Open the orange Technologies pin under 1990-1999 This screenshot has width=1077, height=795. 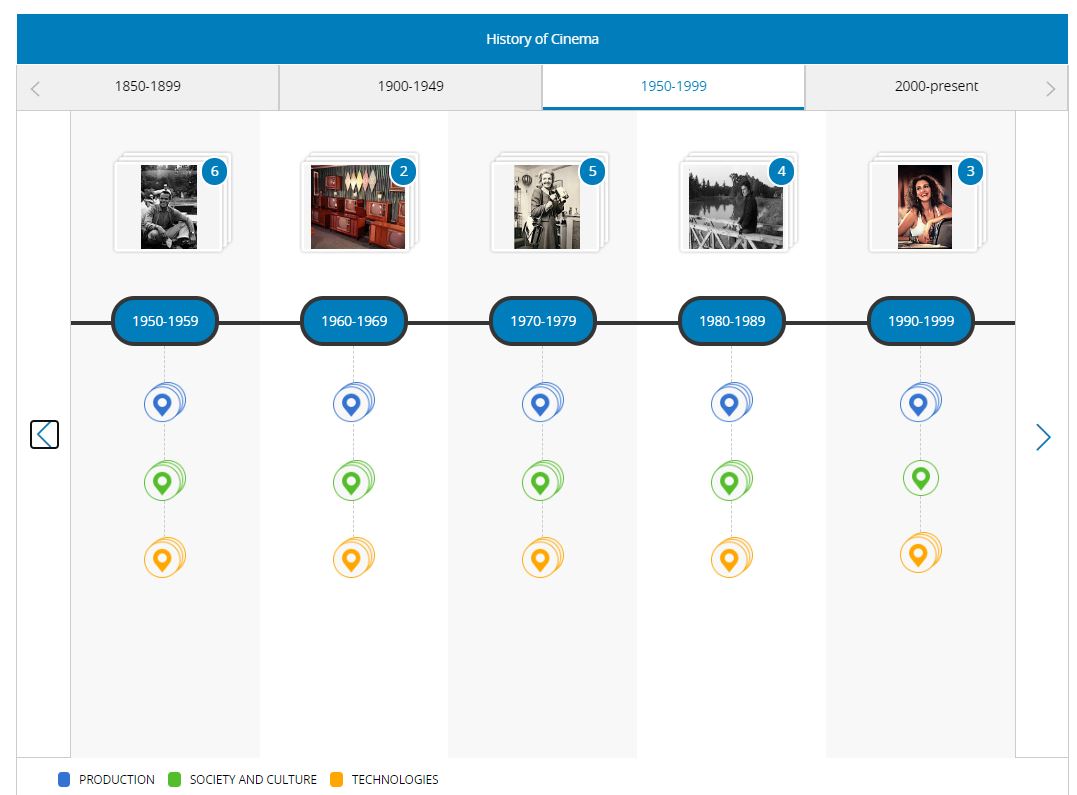point(920,553)
